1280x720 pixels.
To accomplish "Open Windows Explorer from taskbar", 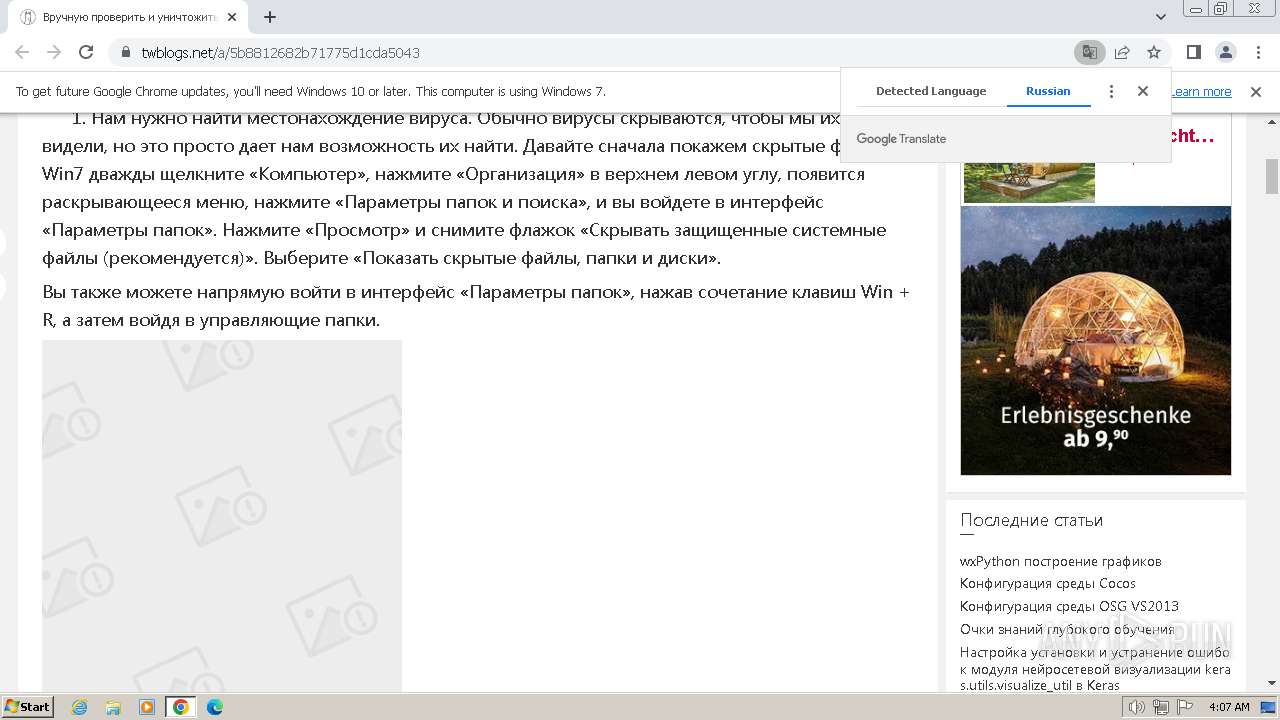I will [x=113, y=707].
